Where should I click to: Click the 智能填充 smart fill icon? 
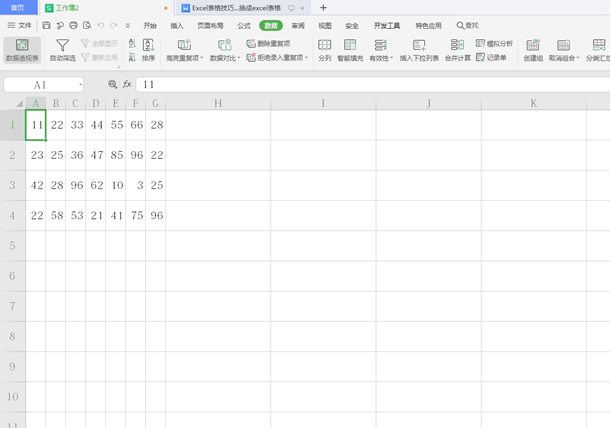(x=350, y=50)
